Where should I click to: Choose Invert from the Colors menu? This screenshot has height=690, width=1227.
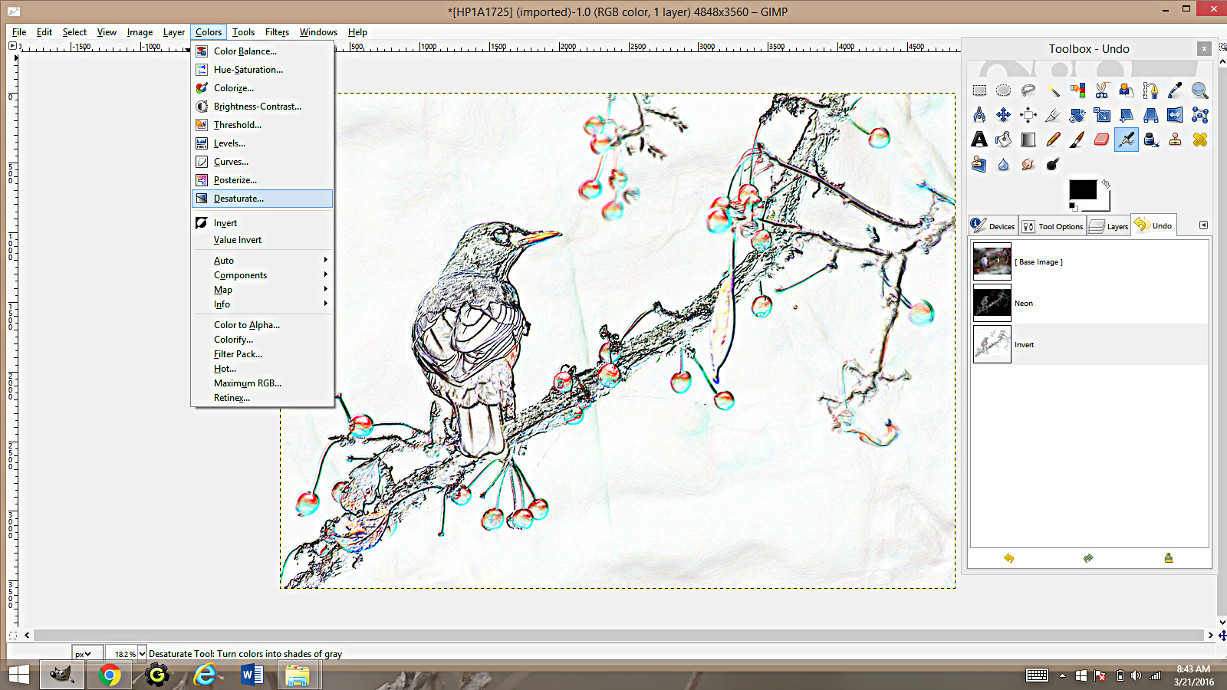tap(262, 223)
